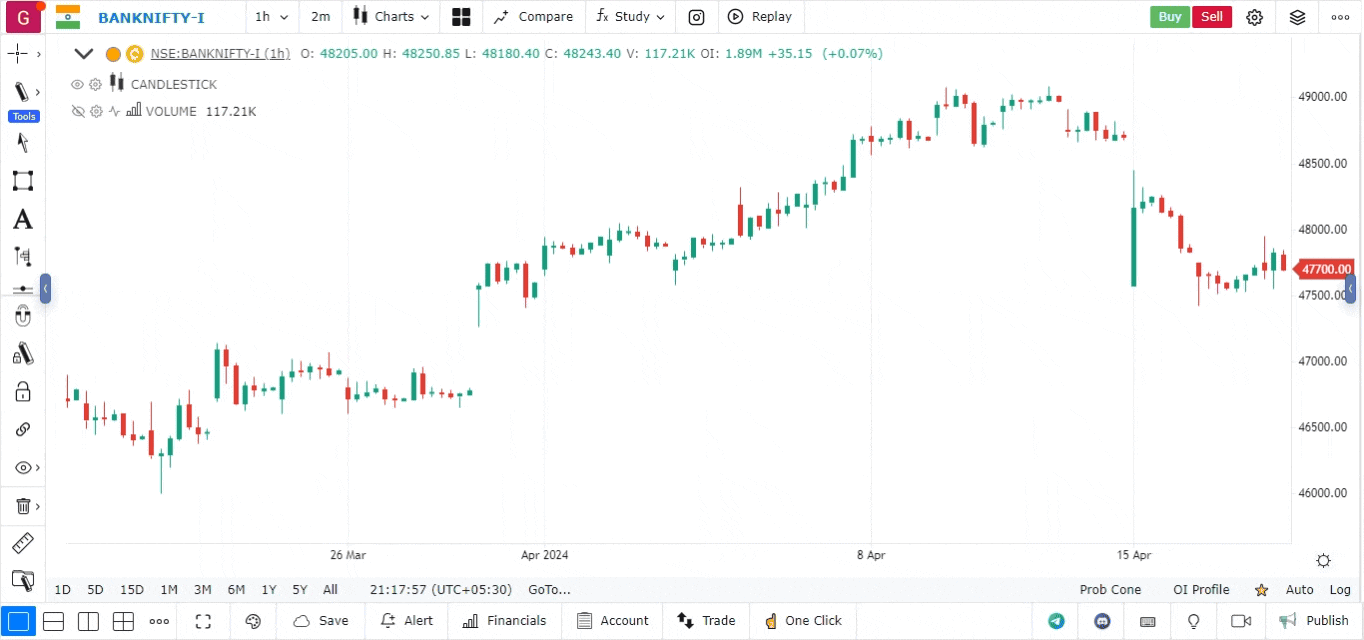Open the Telegram share icon
Screen dimensions: 1364x640
pos(1056,621)
